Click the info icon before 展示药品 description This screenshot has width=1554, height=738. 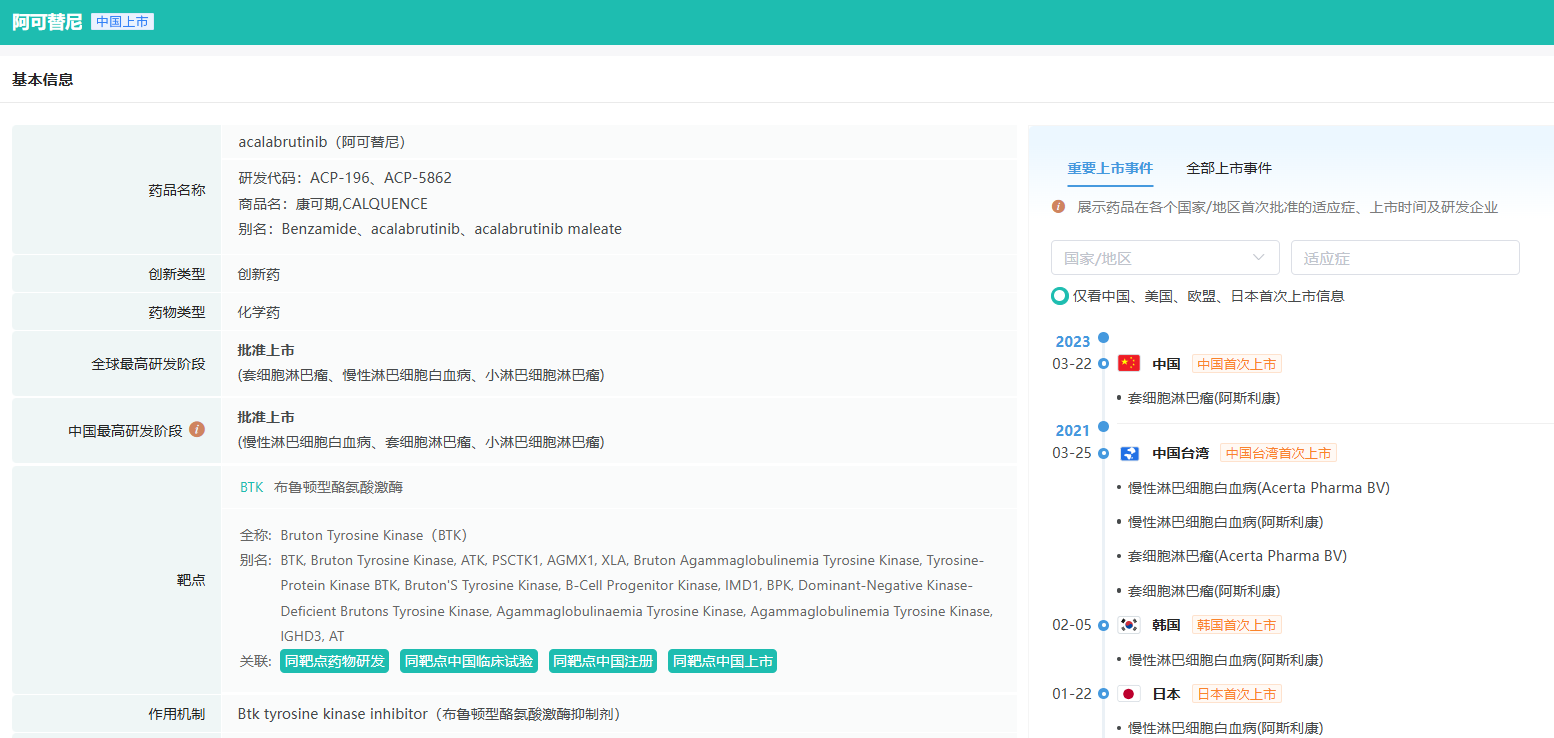(1058, 207)
